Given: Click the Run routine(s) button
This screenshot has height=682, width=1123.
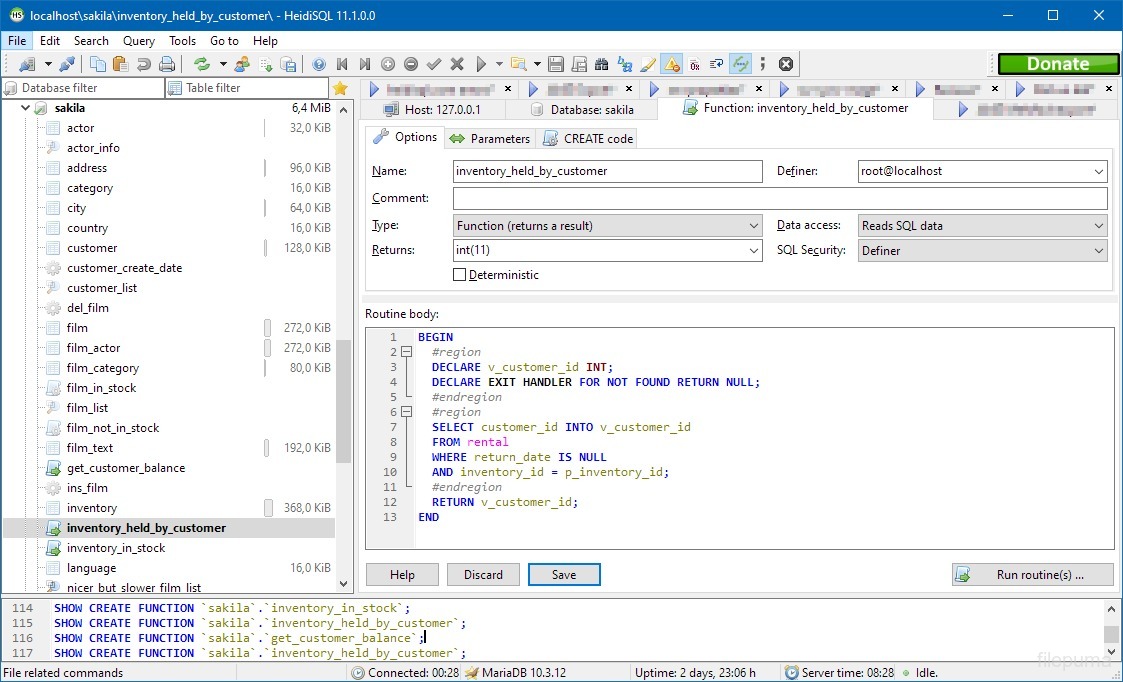Looking at the screenshot, I should [x=1032, y=575].
